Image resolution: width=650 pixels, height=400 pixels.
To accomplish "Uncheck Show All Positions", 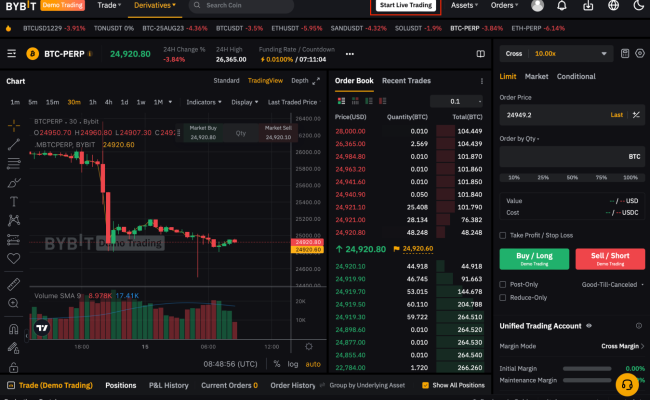I will [x=425, y=385].
